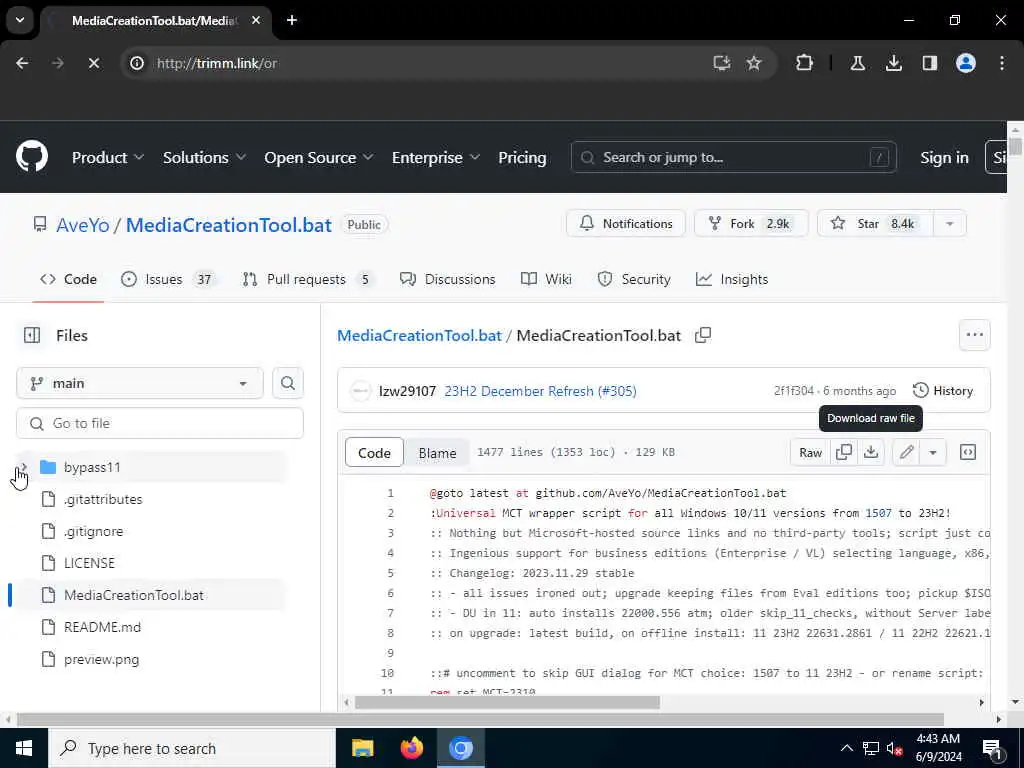Open the Security tab
This screenshot has height=768, width=1024.
click(x=634, y=280)
